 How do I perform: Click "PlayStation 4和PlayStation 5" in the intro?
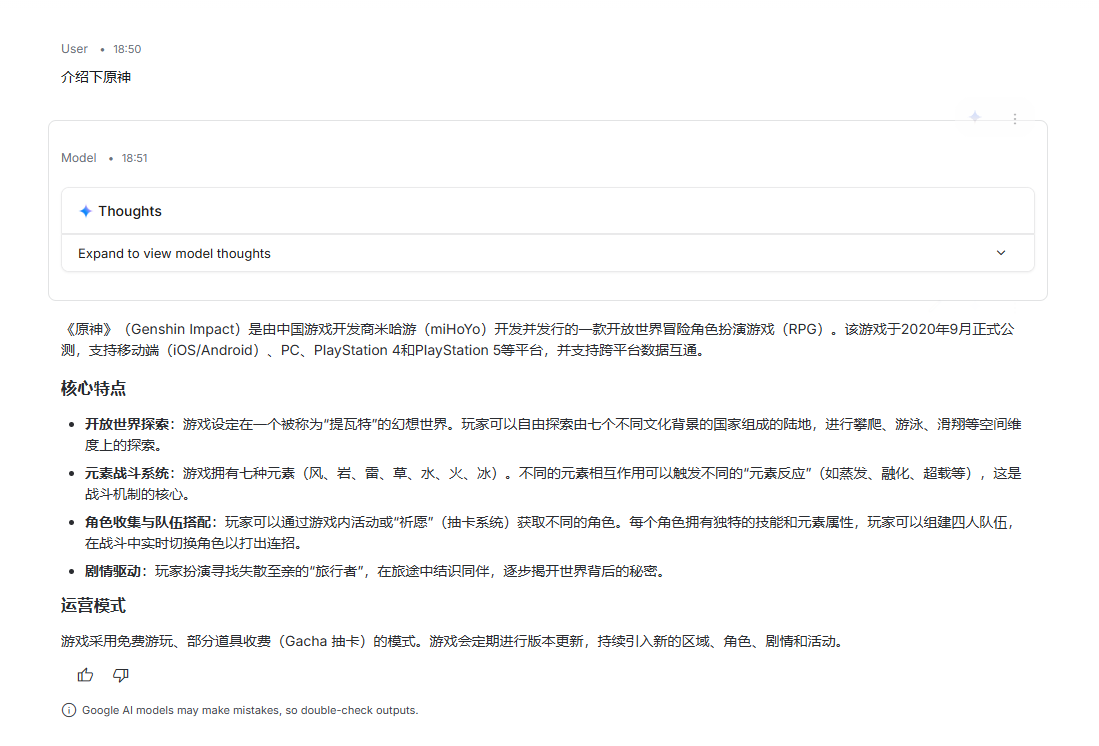407,351
